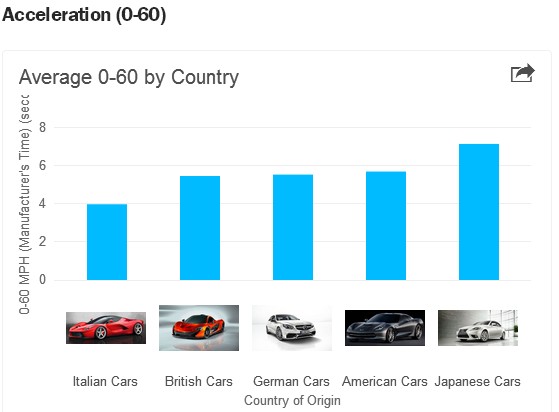Click the Italian Cars label
Screen dimensions: 559x412
(105, 381)
